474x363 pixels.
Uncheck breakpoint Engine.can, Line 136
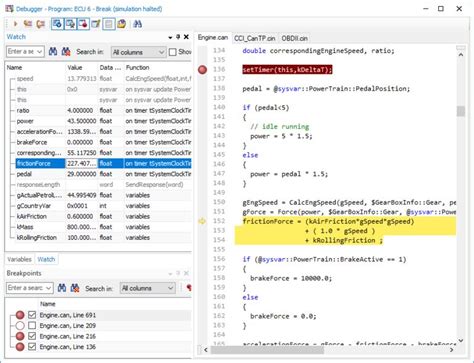click(x=32, y=347)
